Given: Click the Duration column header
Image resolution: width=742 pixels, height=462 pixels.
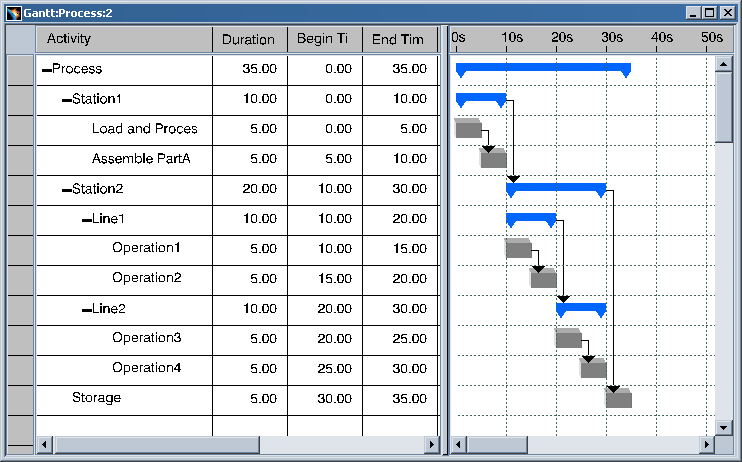Looking at the screenshot, I should coord(249,40).
